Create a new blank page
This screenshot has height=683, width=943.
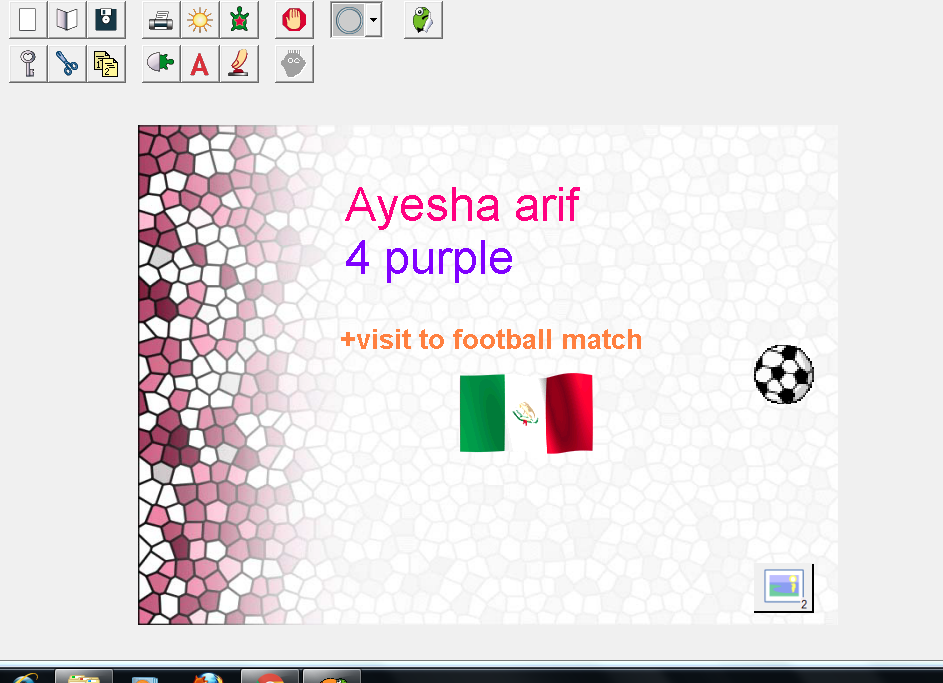pos(27,19)
